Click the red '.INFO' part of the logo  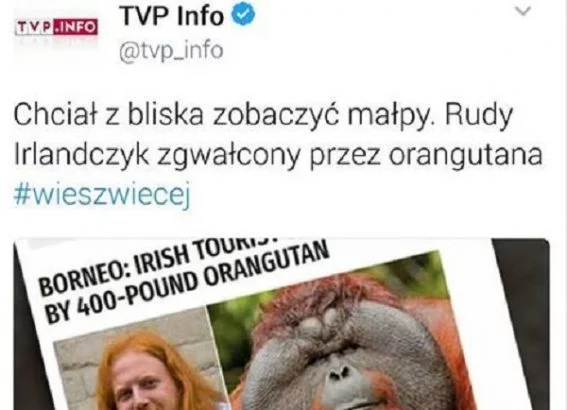point(76,27)
